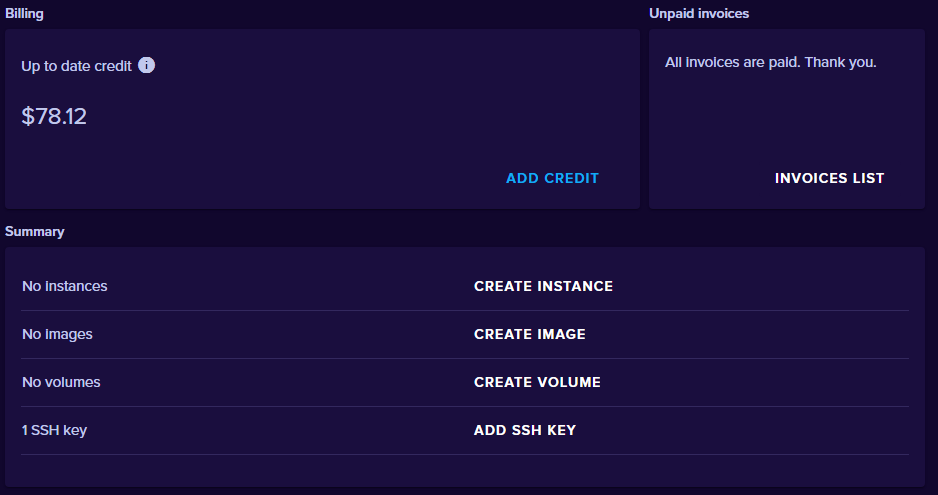Open the INVOICES LIST

(x=829, y=178)
